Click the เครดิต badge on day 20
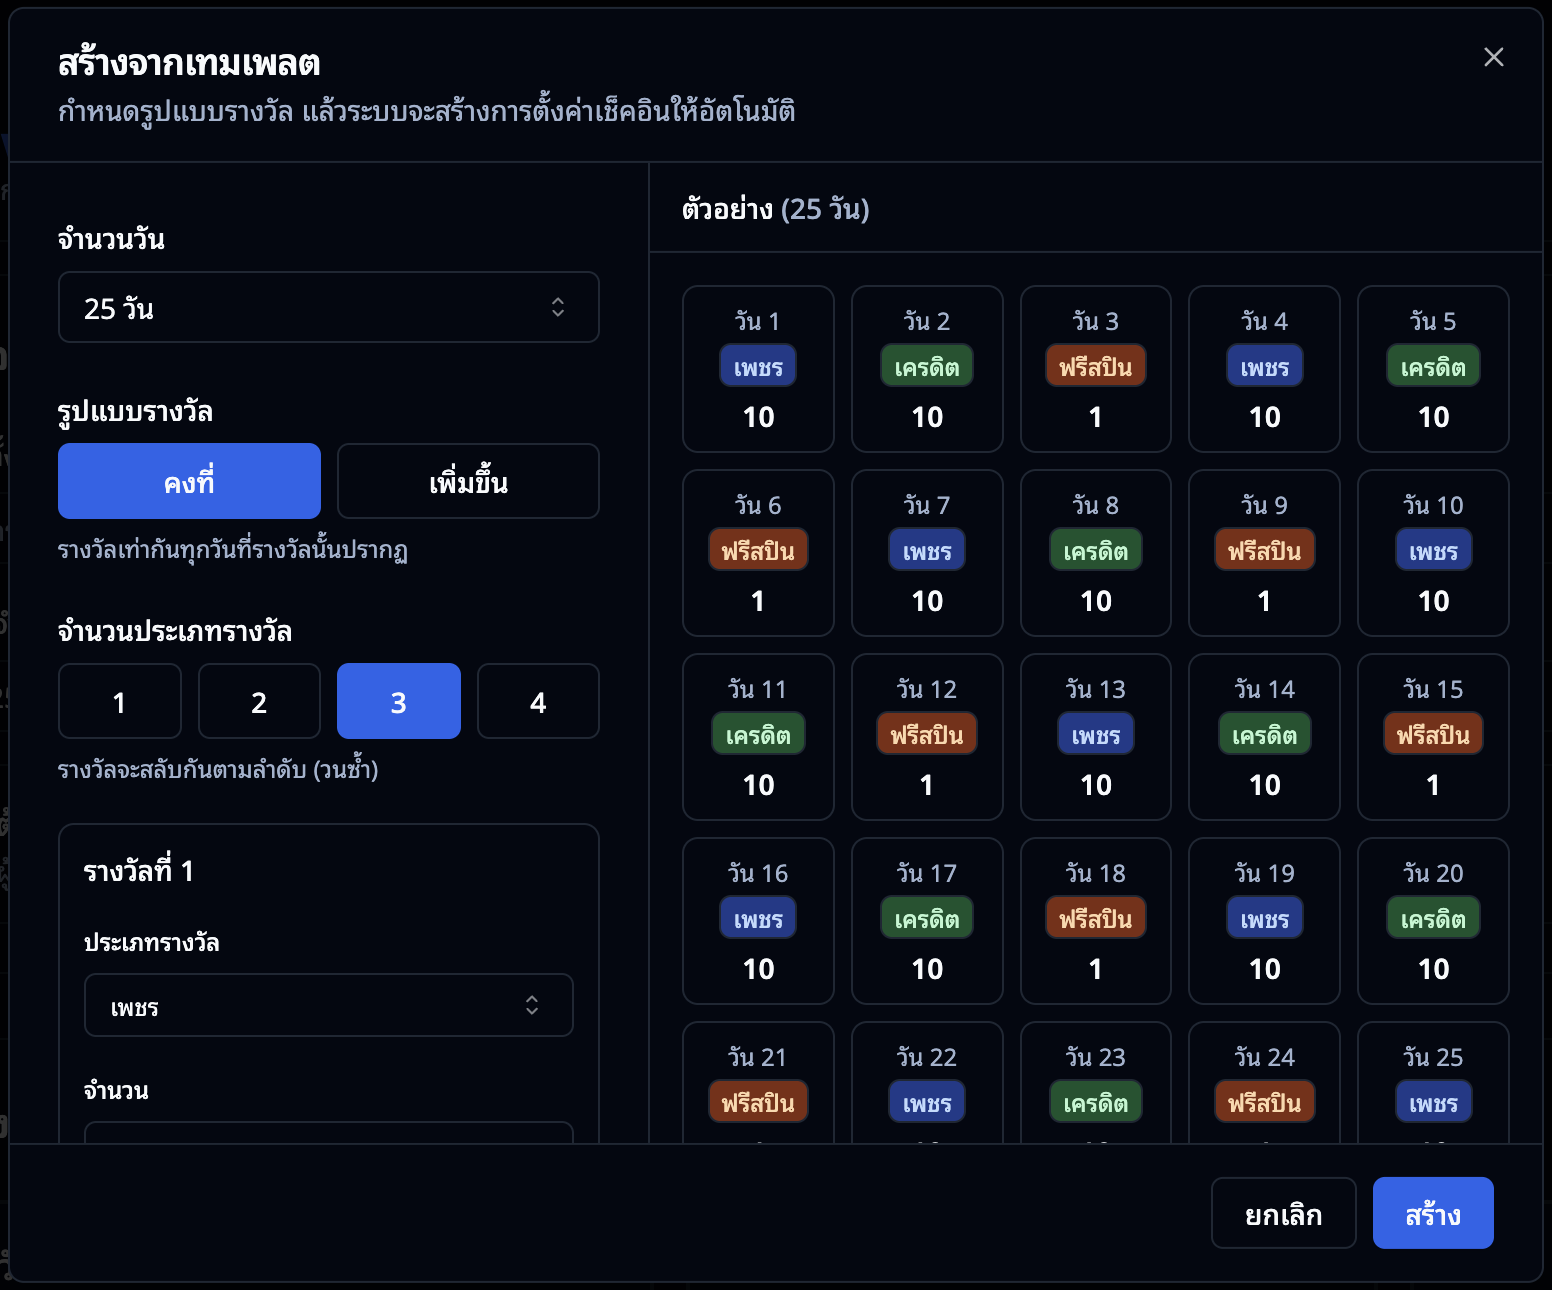The height and width of the screenshot is (1290, 1552). click(x=1432, y=918)
